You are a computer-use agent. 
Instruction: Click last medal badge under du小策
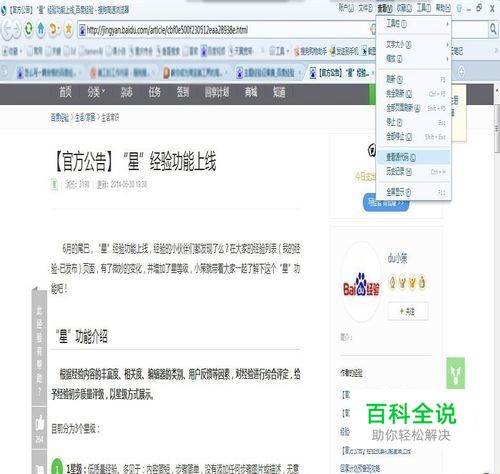pos(422,282)
